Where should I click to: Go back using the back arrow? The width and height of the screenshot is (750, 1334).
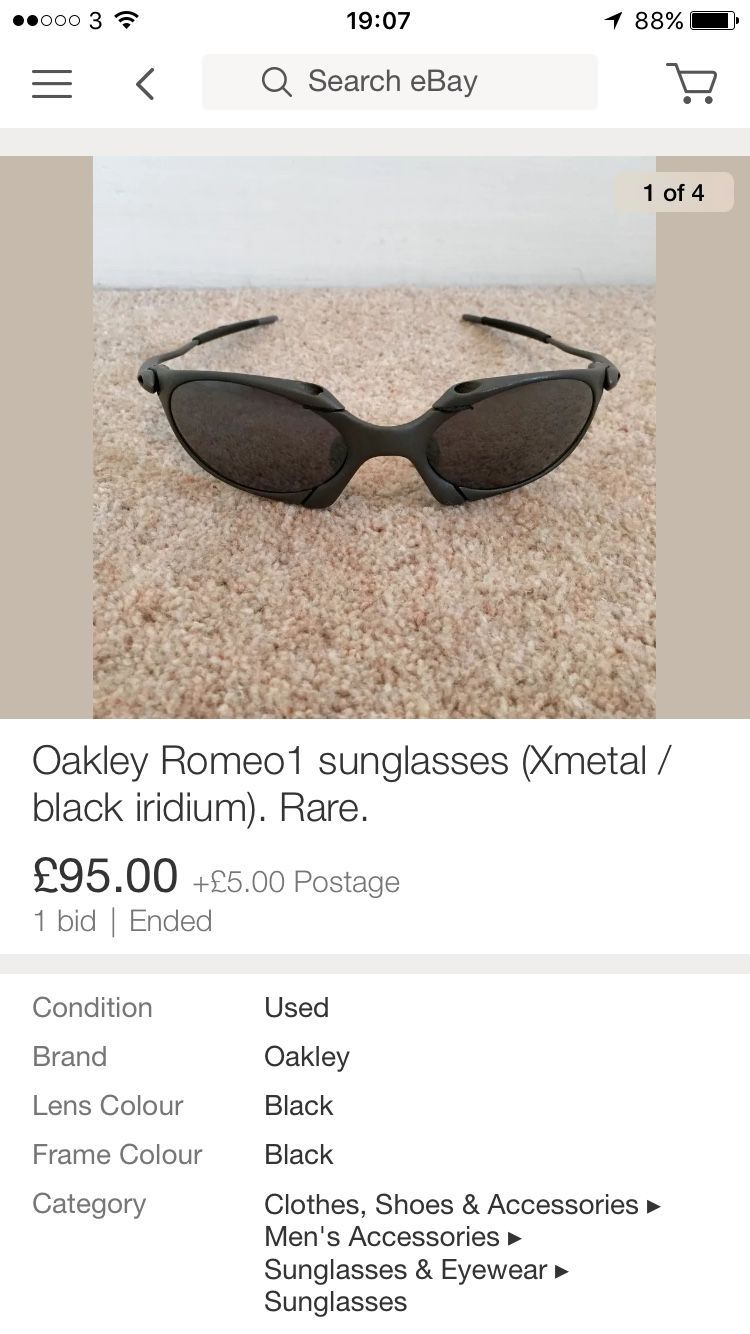(146, 83)
